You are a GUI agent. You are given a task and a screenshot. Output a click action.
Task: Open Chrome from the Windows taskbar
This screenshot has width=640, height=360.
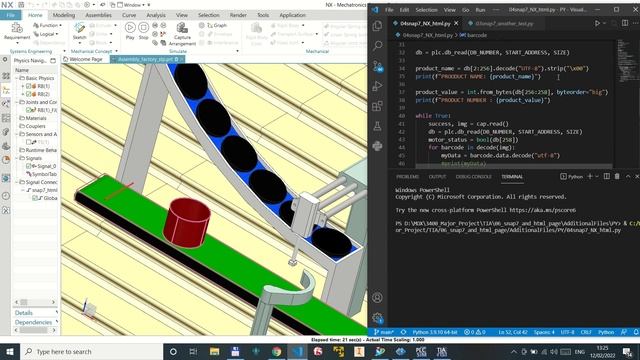pyautogui.click(x=276, y=351)
